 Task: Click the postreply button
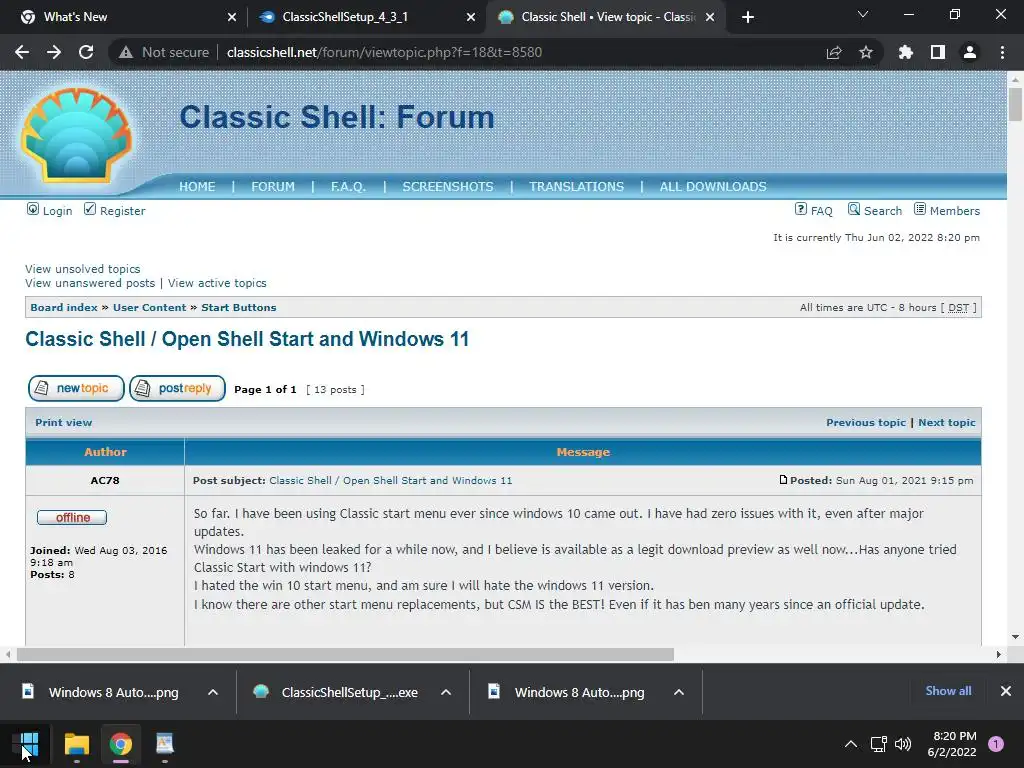[178, 389]
